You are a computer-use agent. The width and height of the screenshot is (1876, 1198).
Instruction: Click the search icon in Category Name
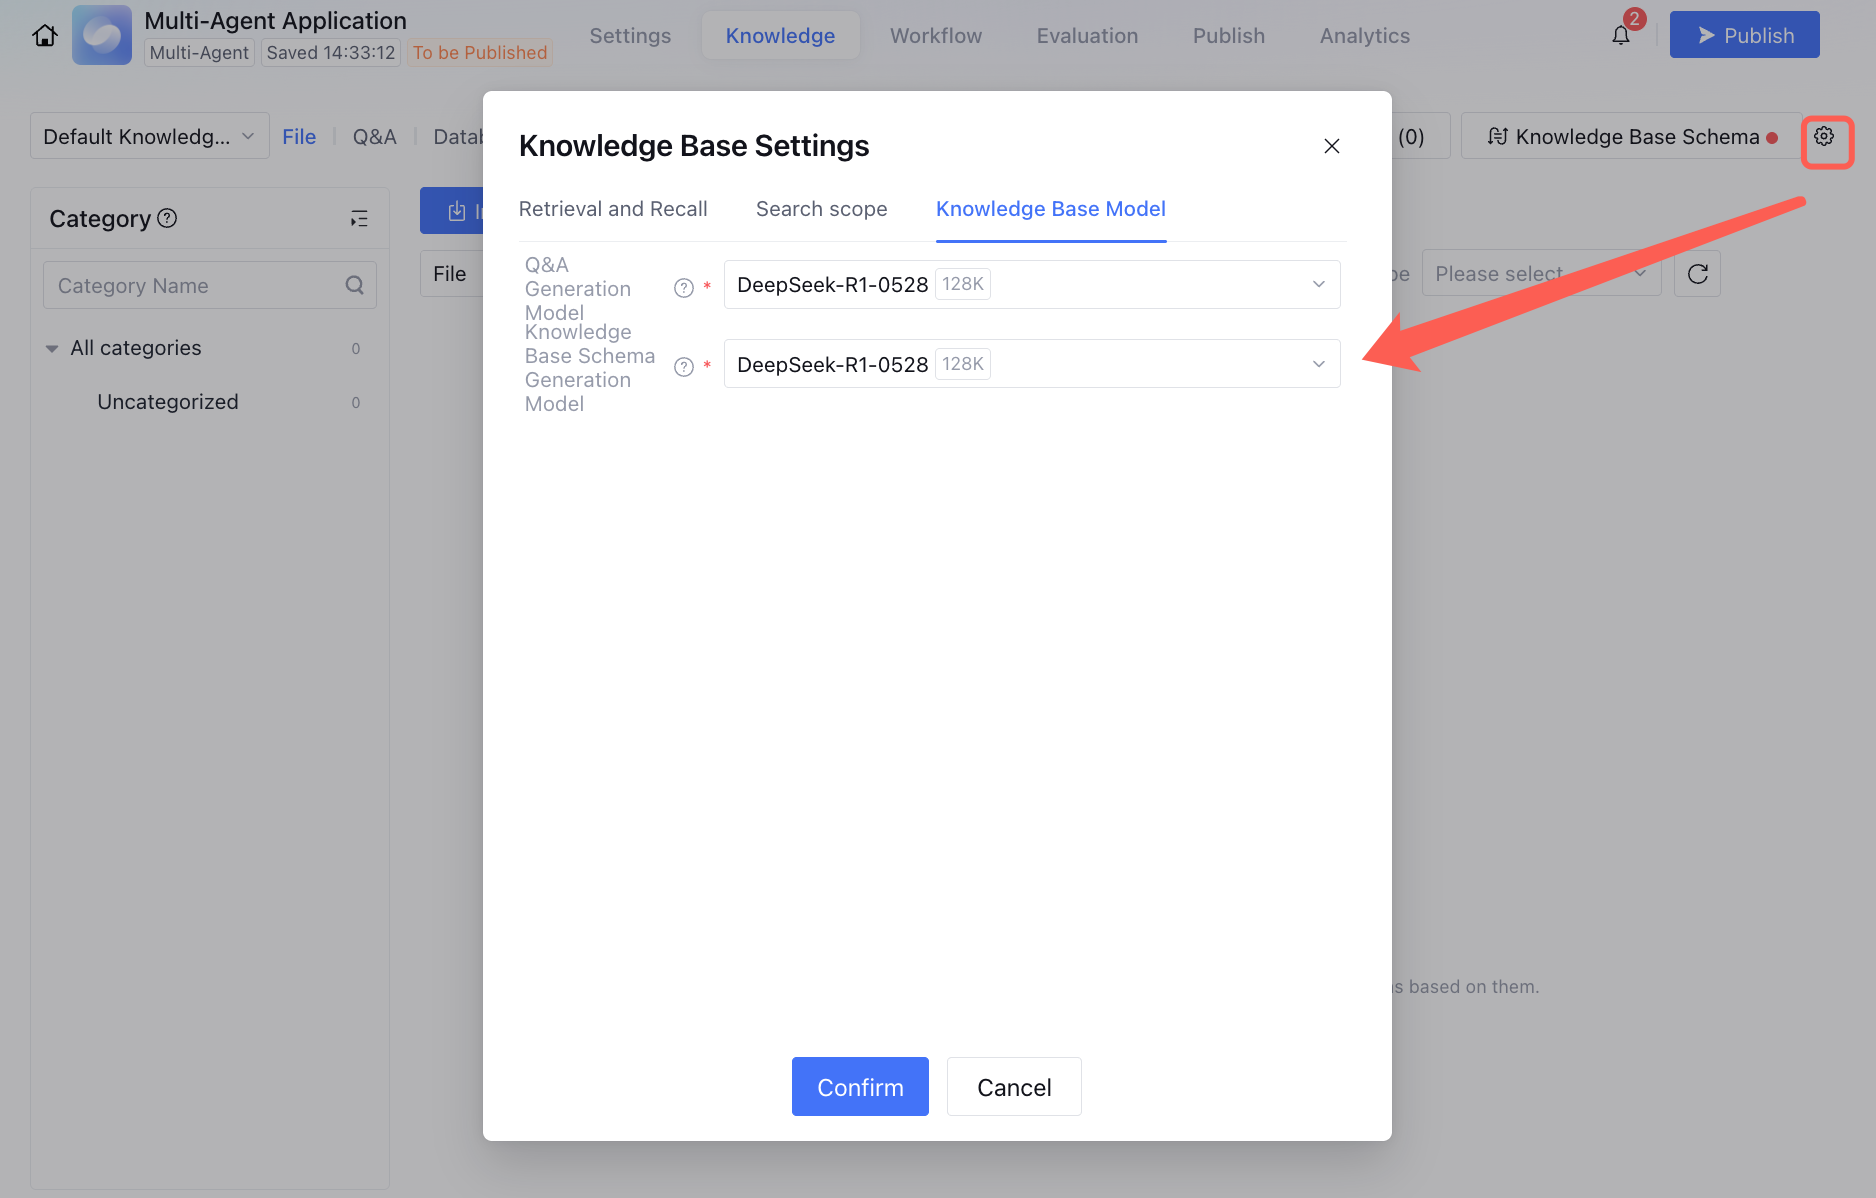click(354, 286)
